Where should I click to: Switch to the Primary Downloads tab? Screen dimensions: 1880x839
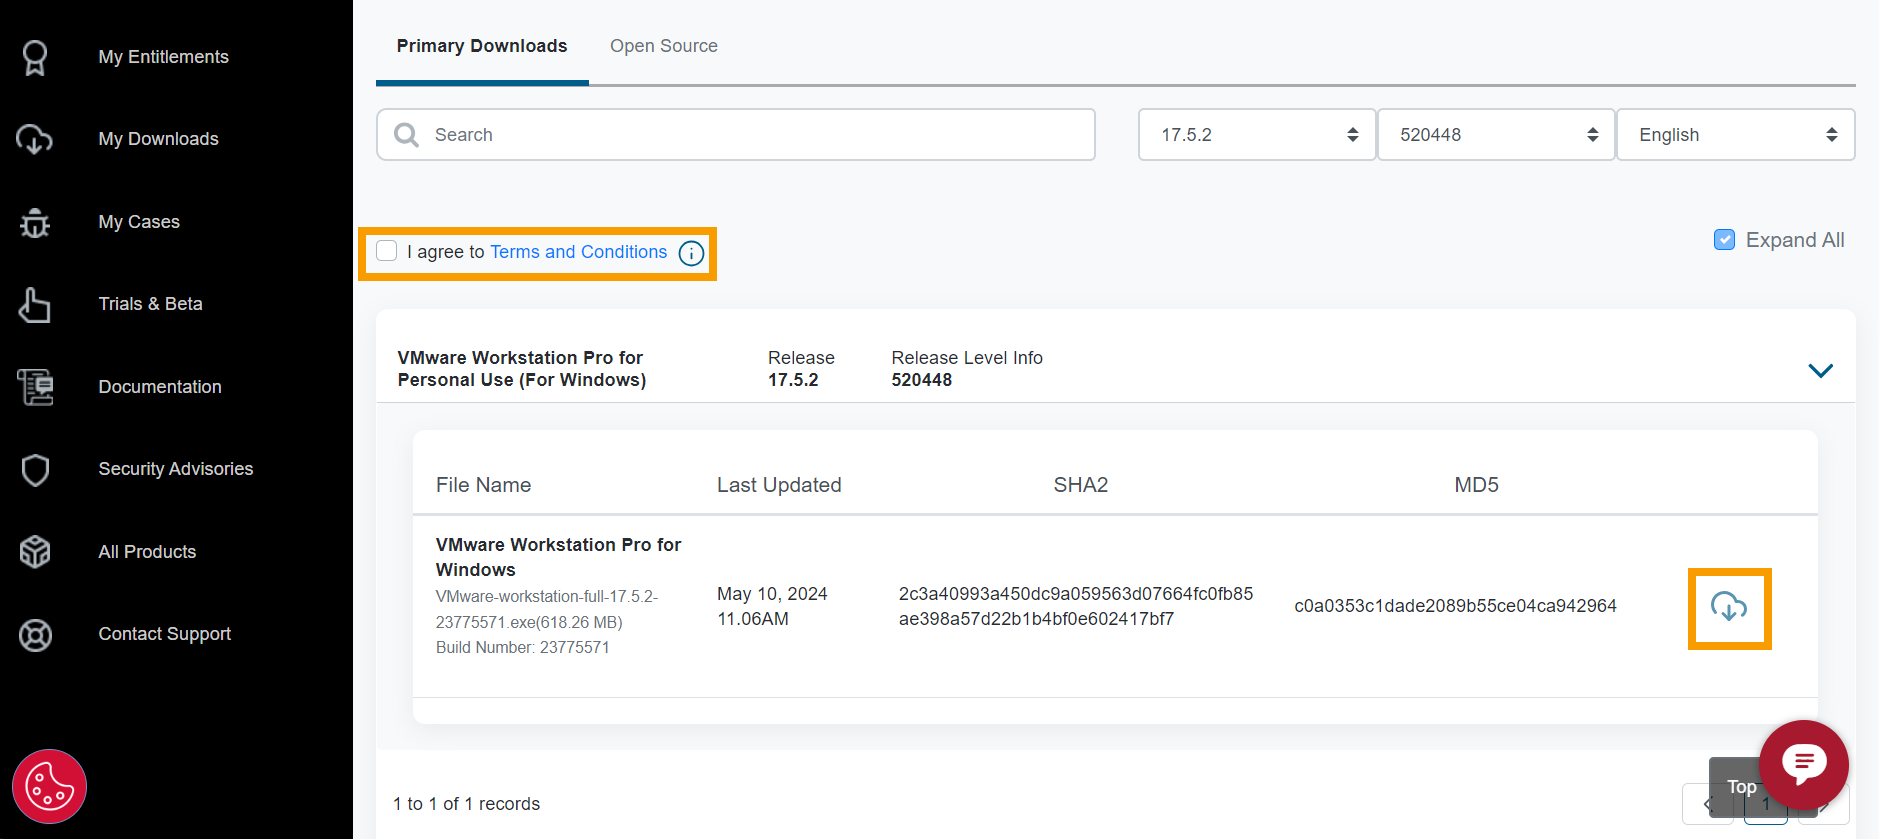482,46
